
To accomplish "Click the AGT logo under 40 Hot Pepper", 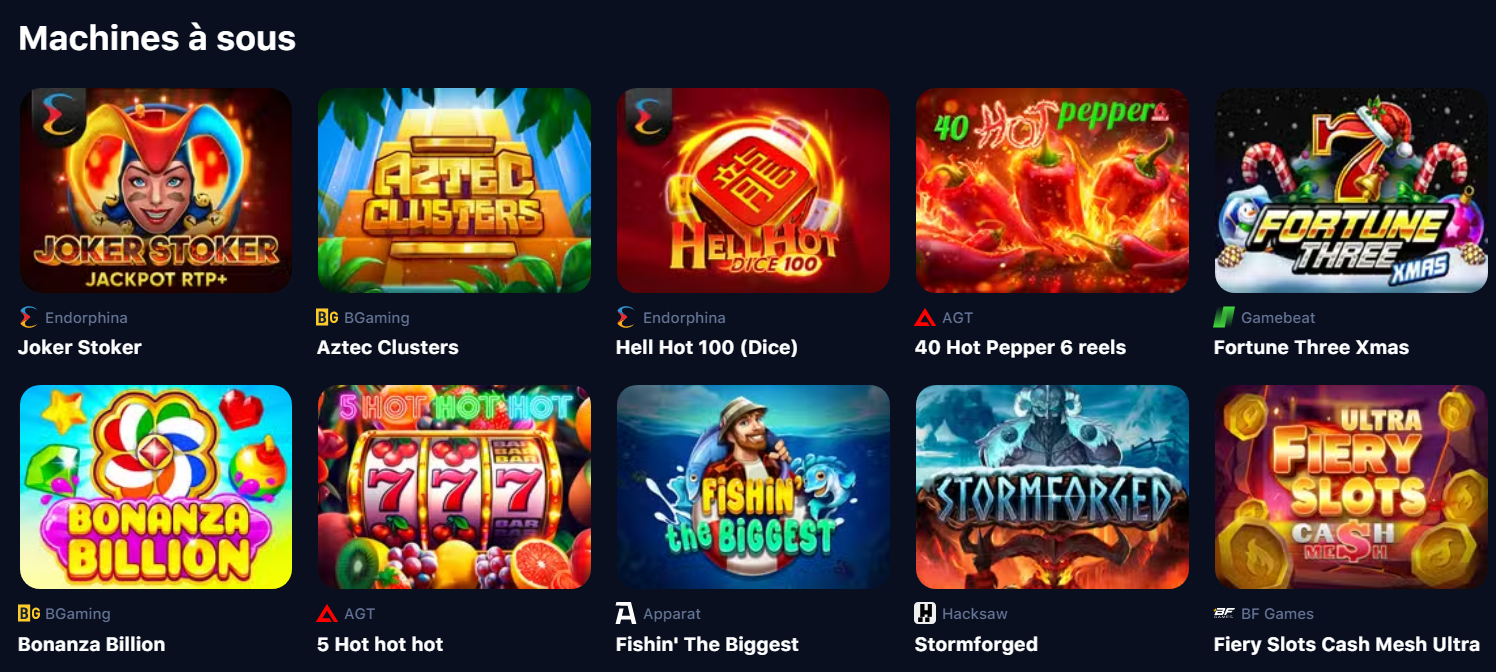I will [x=925, y=318].
